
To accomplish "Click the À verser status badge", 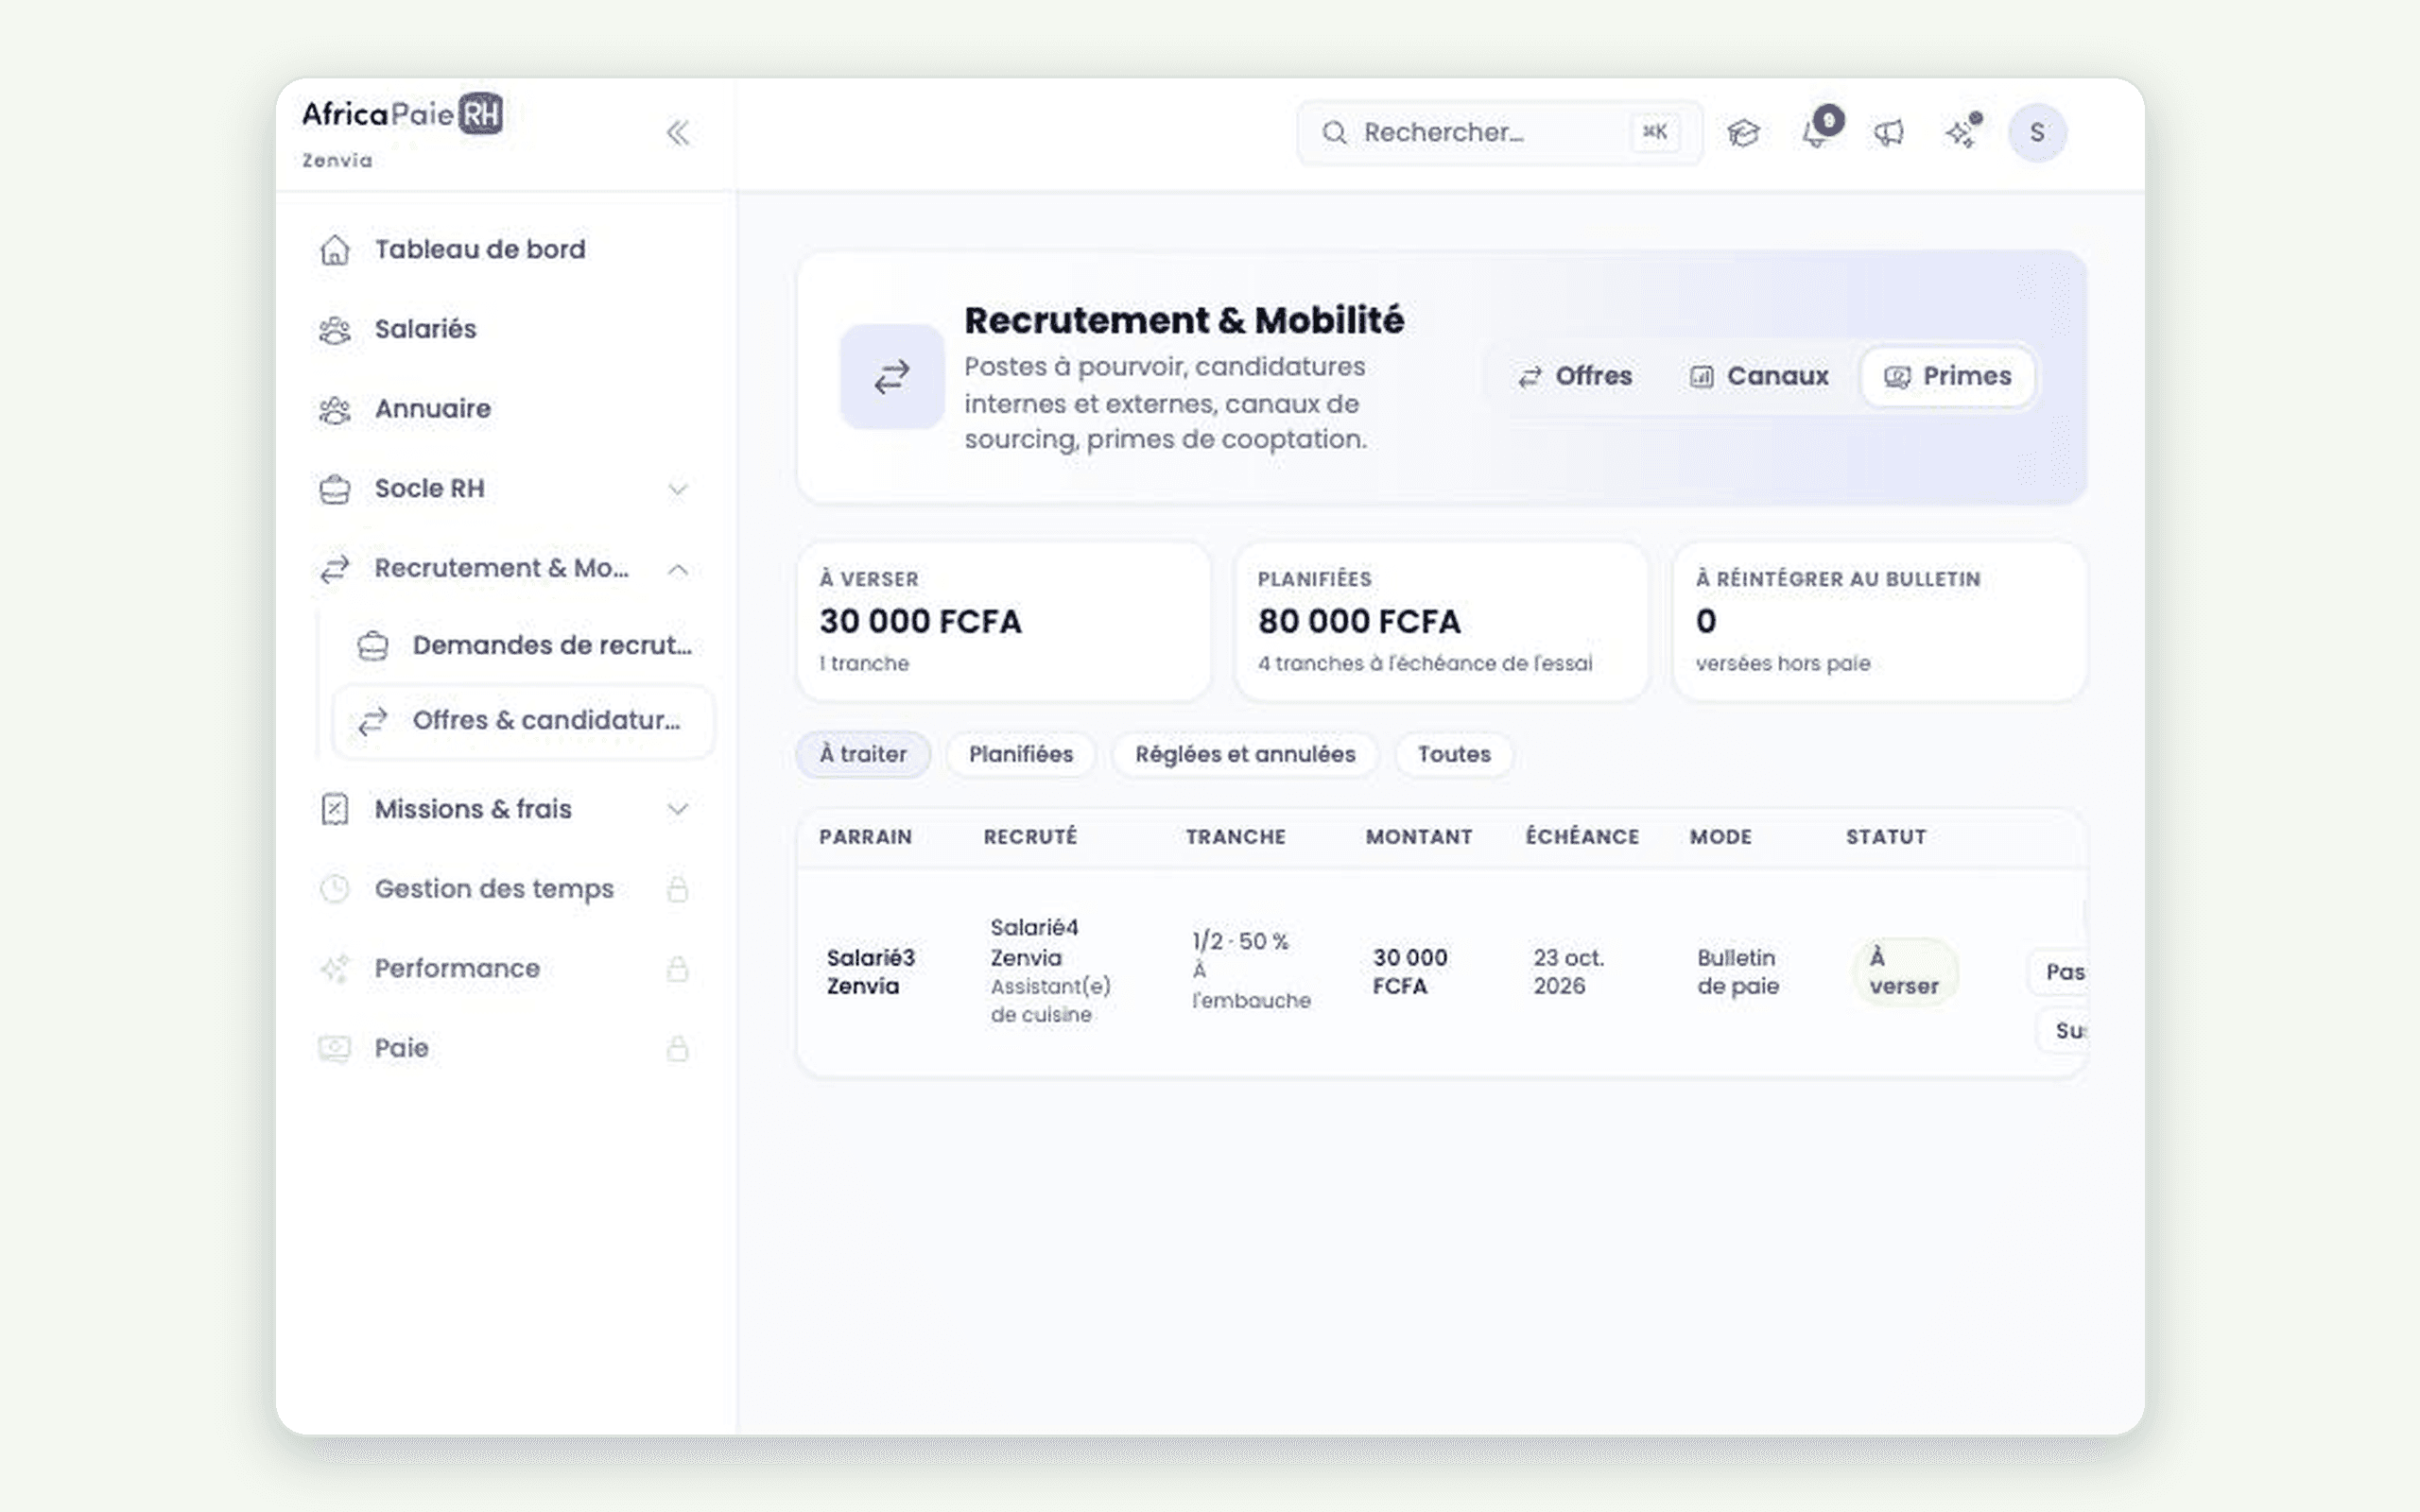I will click(x=1903, y=972).
